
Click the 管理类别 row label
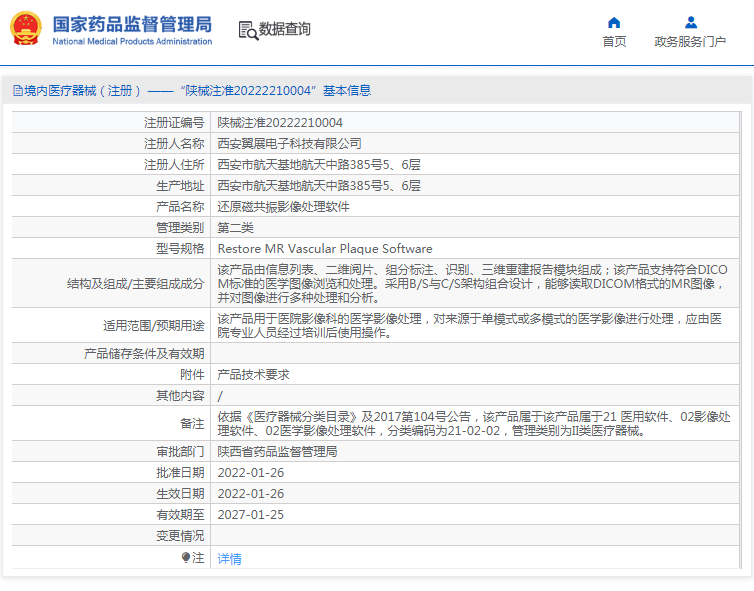[180, 227]
